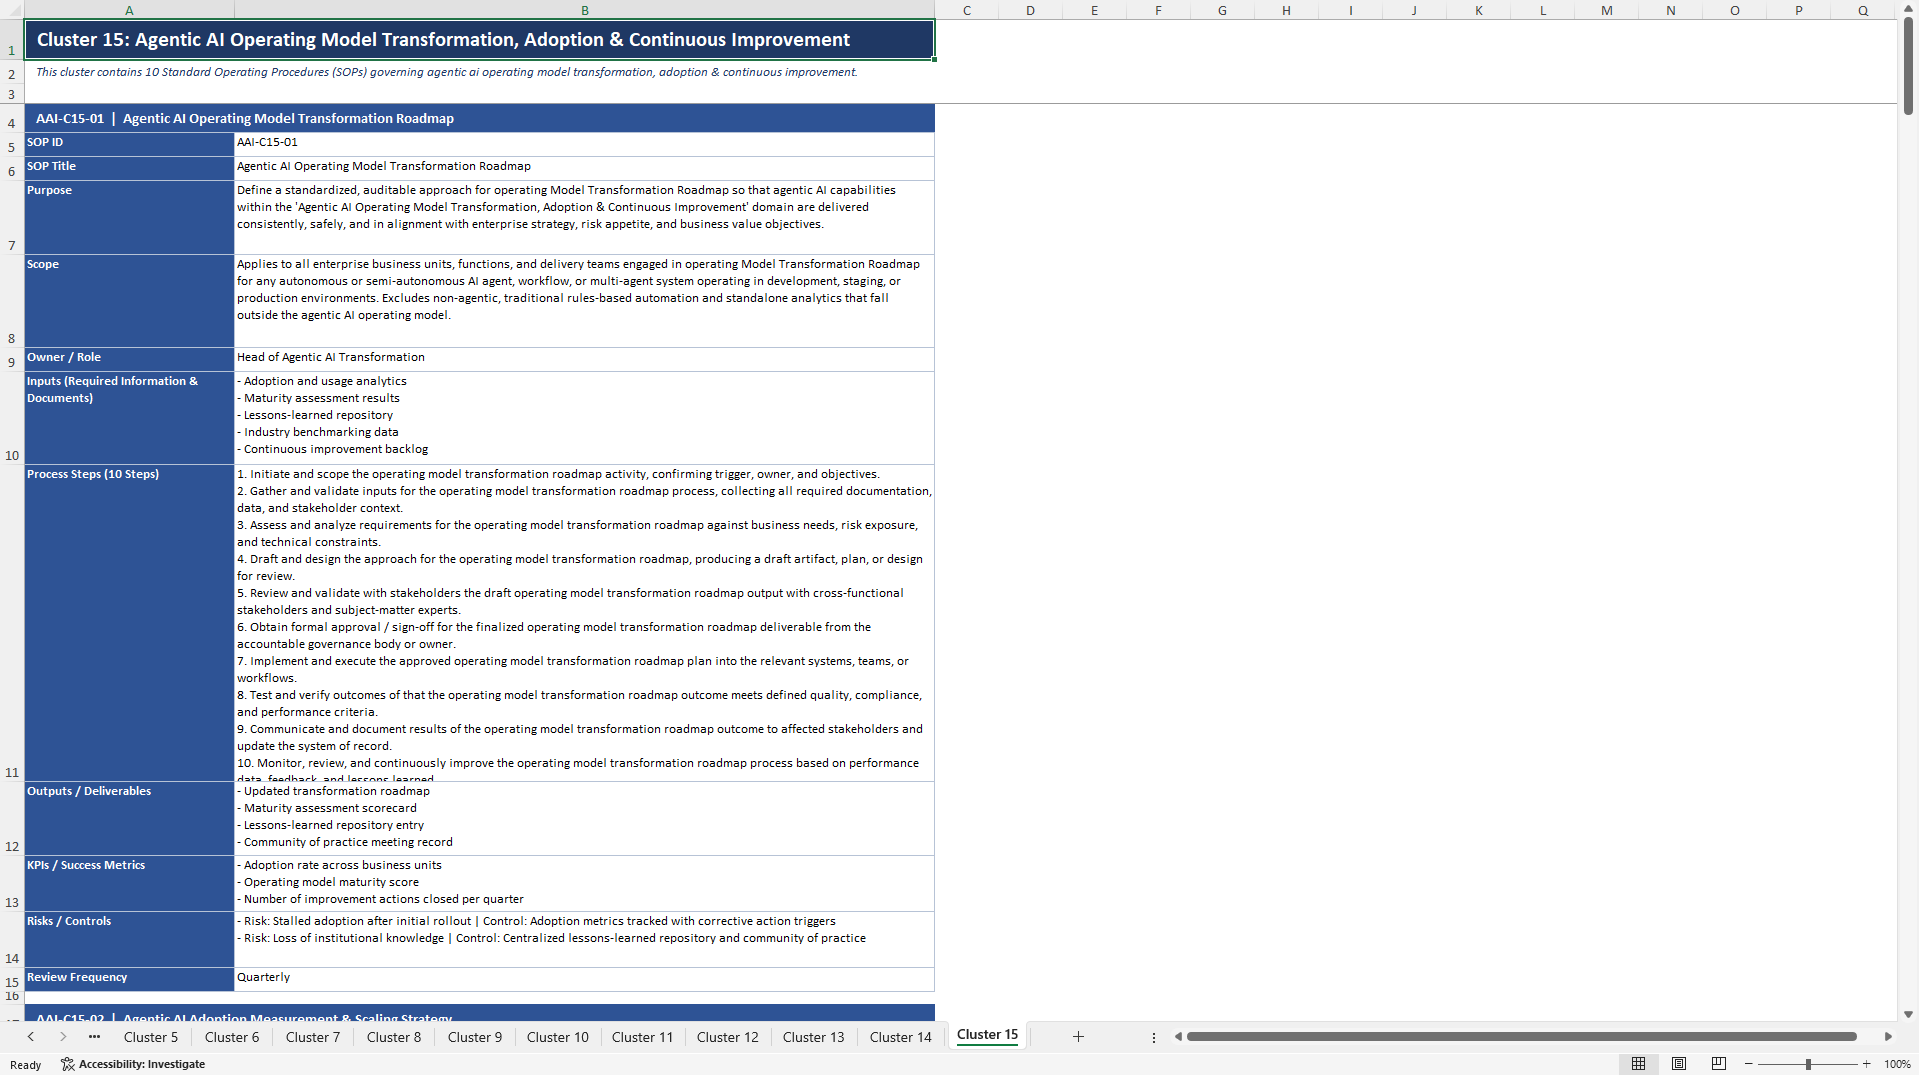Click Select All corner triangle
Viewport: 1919px width, 1075px height.
click(x=12, y=9)
